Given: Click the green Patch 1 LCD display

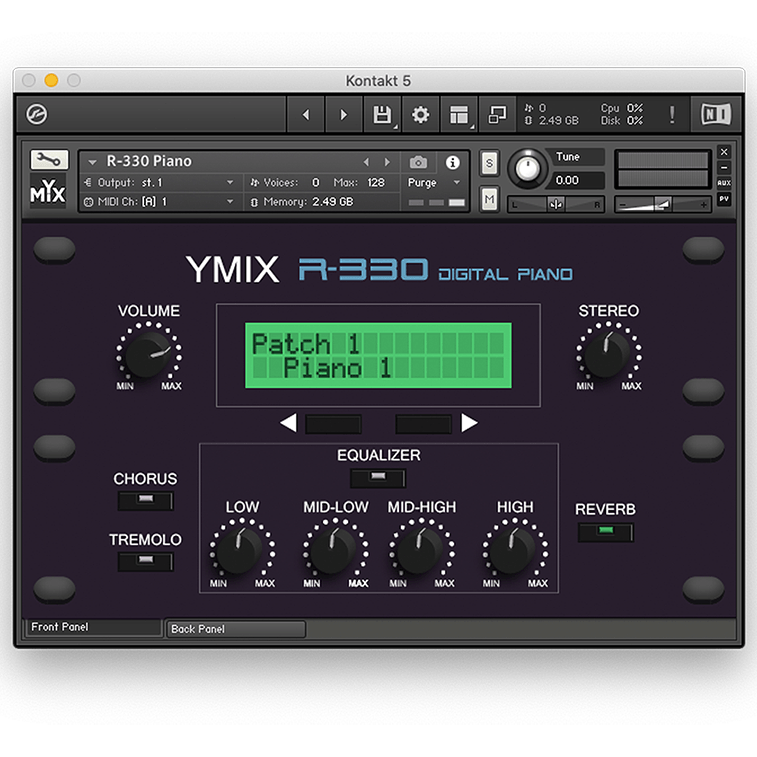Looking at the screenshot, I should (x=378, y=355).
